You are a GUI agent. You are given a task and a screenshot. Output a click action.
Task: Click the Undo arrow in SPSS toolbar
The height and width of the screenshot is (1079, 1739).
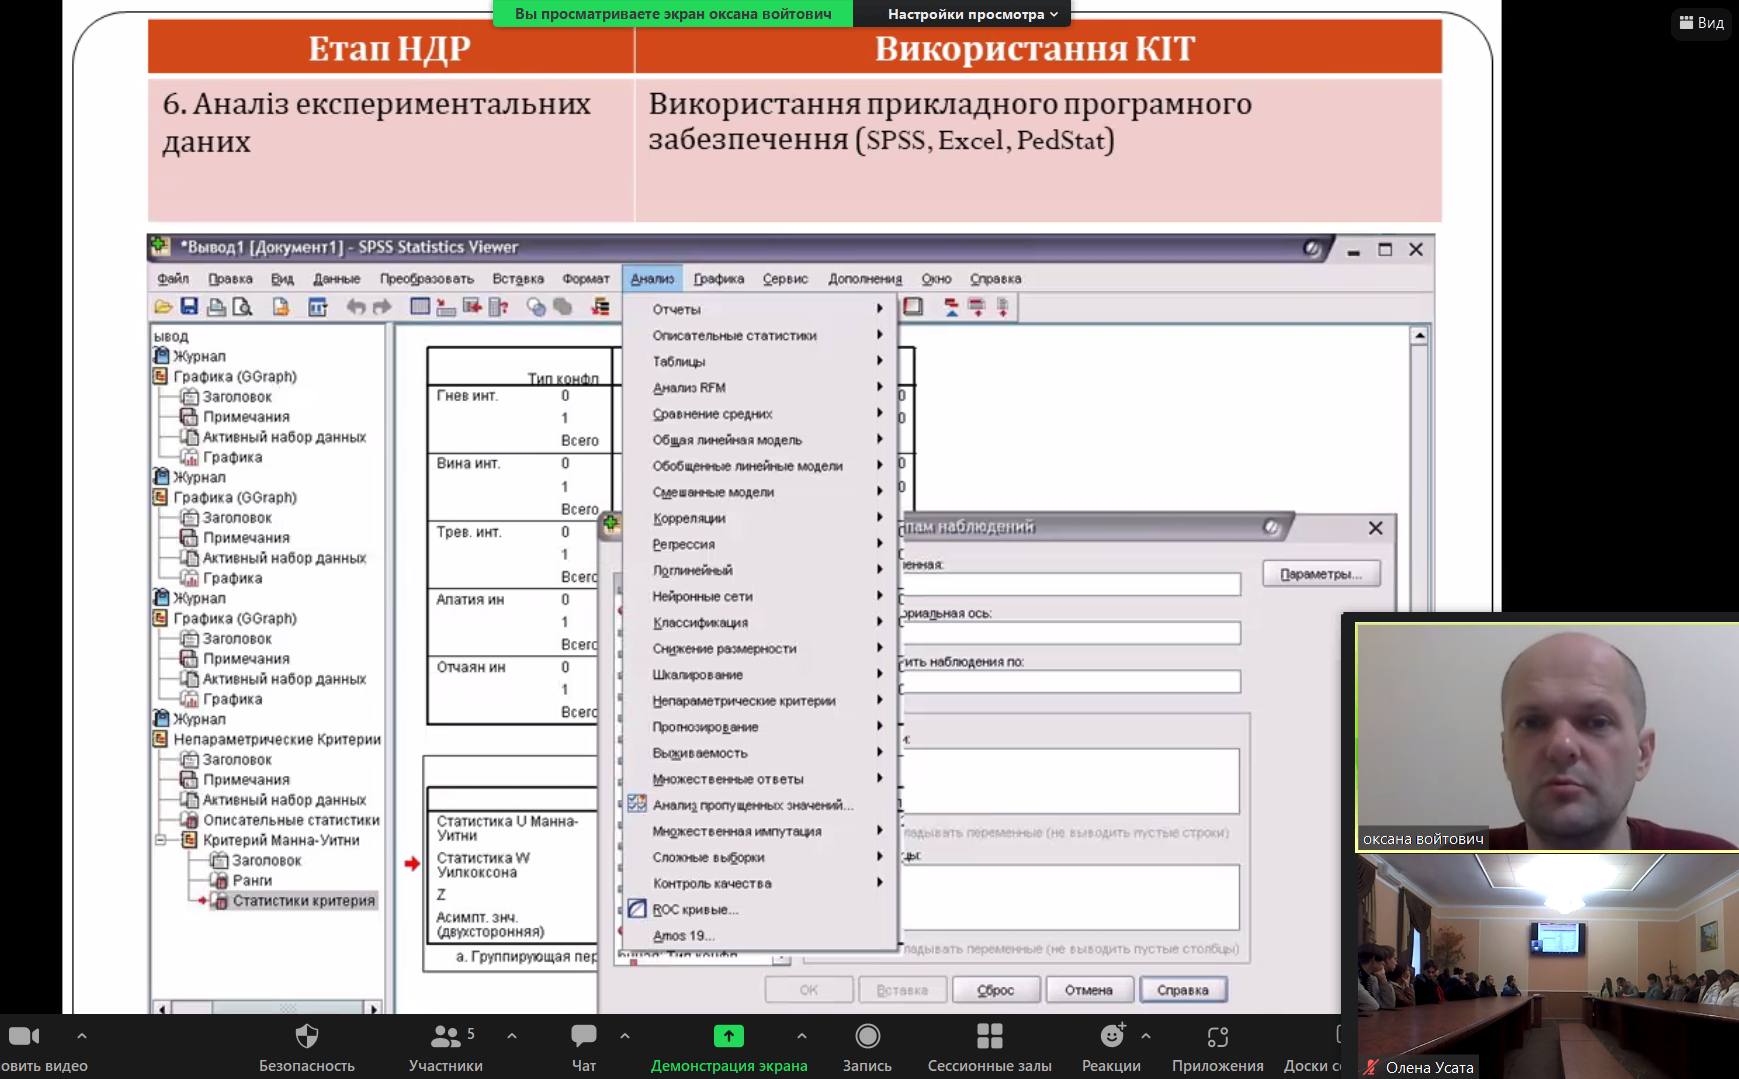[355, 307]
